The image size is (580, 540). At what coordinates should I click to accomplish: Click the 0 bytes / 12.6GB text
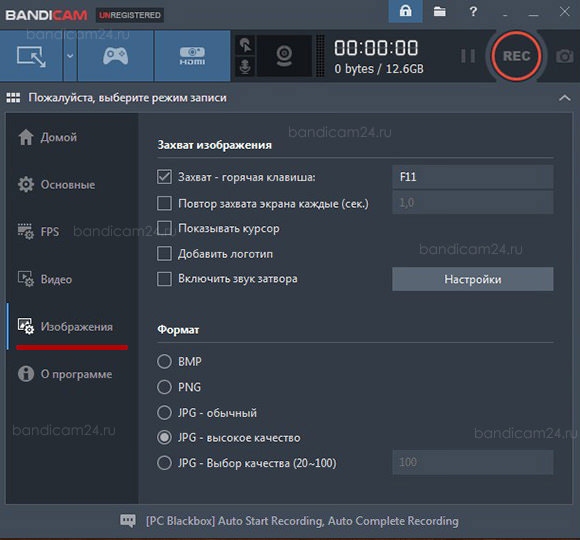coord(379,69)
